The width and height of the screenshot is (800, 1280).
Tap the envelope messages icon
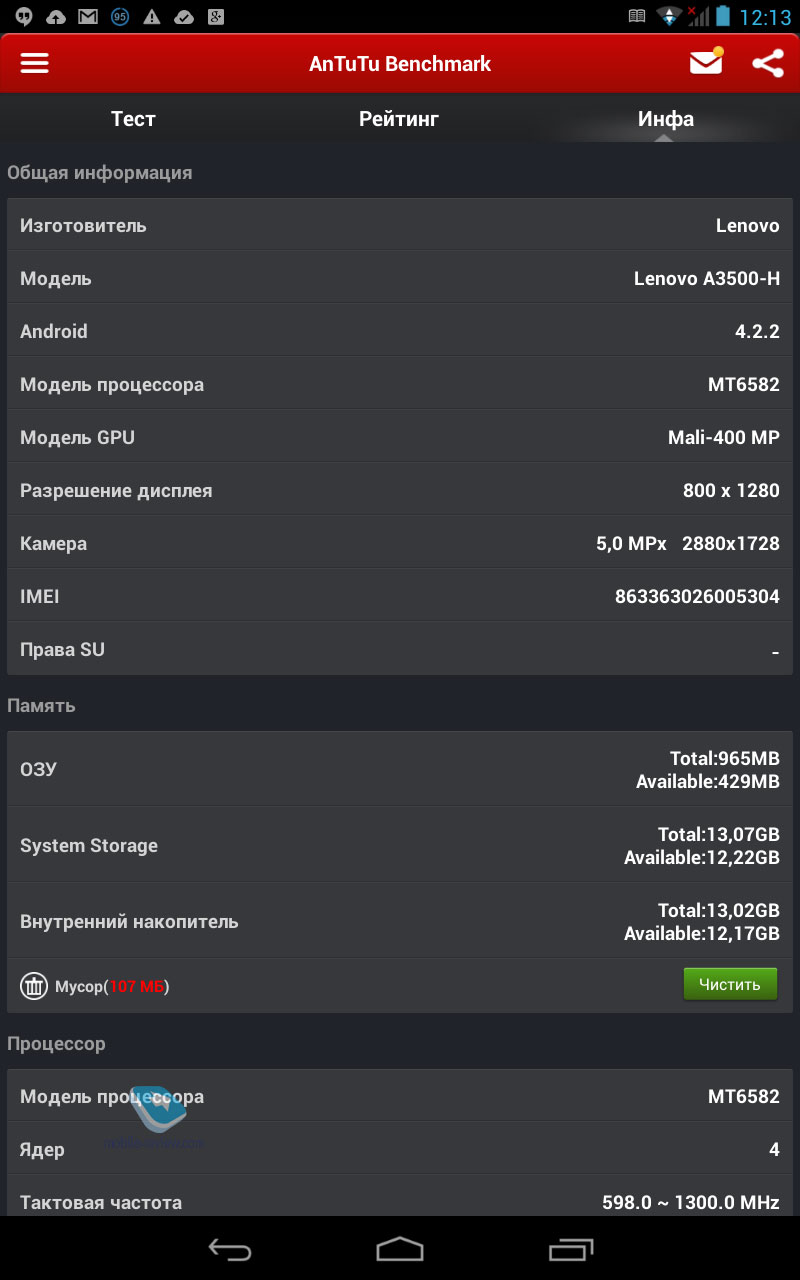pos(706,63)
